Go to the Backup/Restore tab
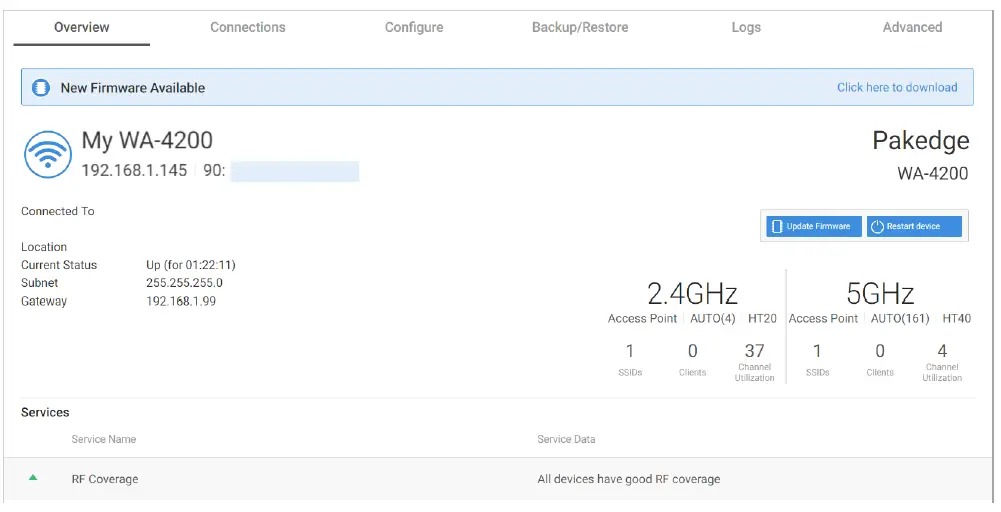Image resolution: width=1001 pixels, height=512 pixels. click(x=580, y=27)
